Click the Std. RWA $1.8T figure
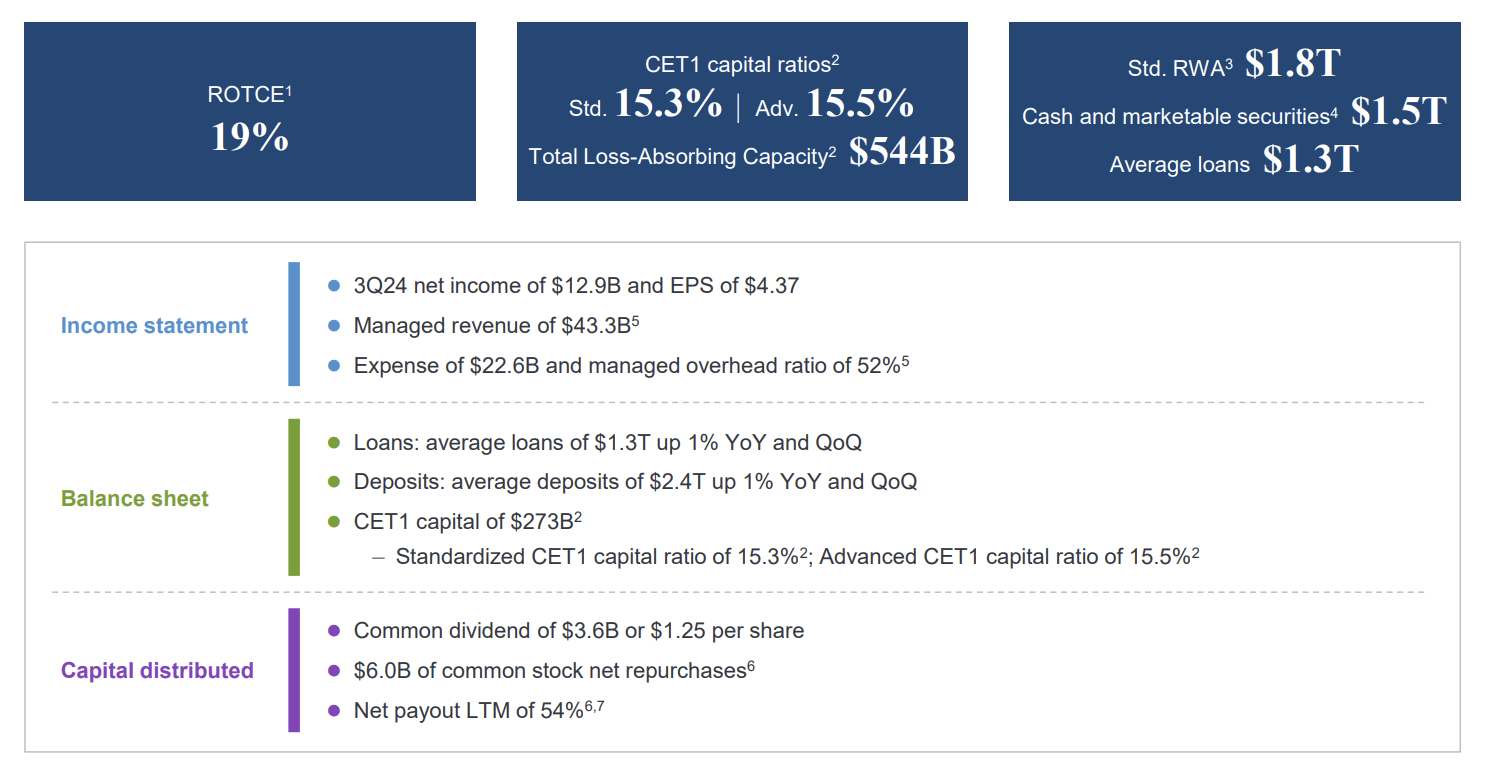Image resolution: width=1494 pixels, height=774 pixels. tap(1291, 64)
